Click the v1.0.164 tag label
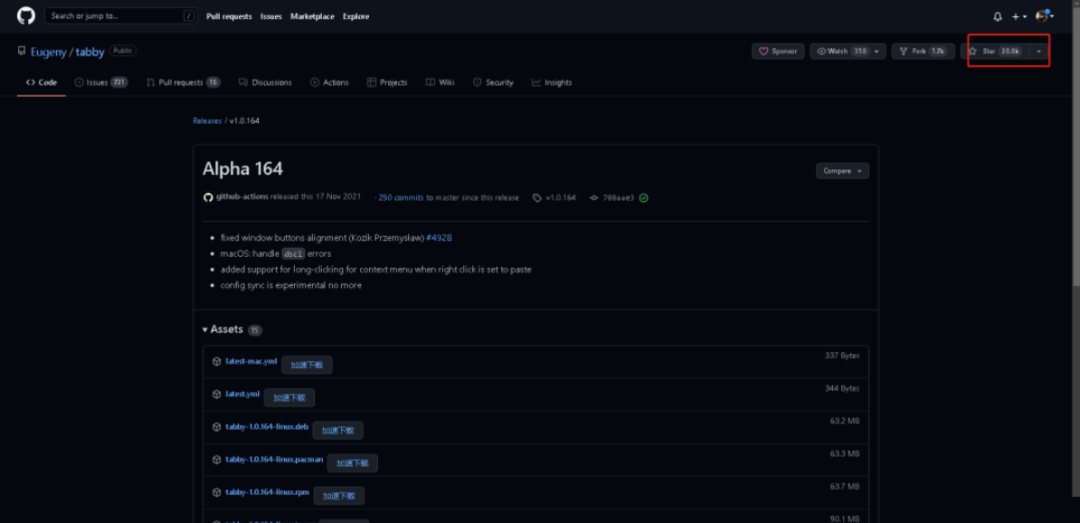The image size is (1080, 523). [x=554, y=198]
